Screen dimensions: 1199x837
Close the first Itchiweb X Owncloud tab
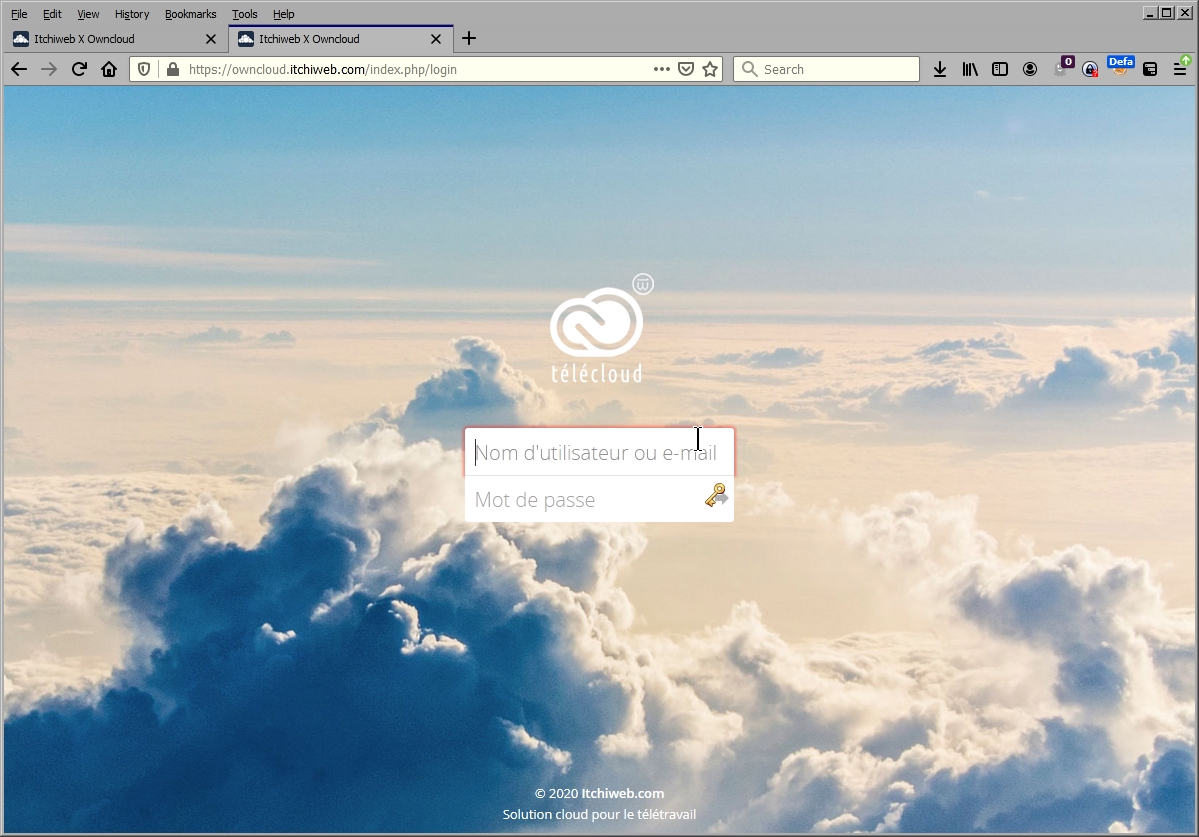click(x=211, y=39)
